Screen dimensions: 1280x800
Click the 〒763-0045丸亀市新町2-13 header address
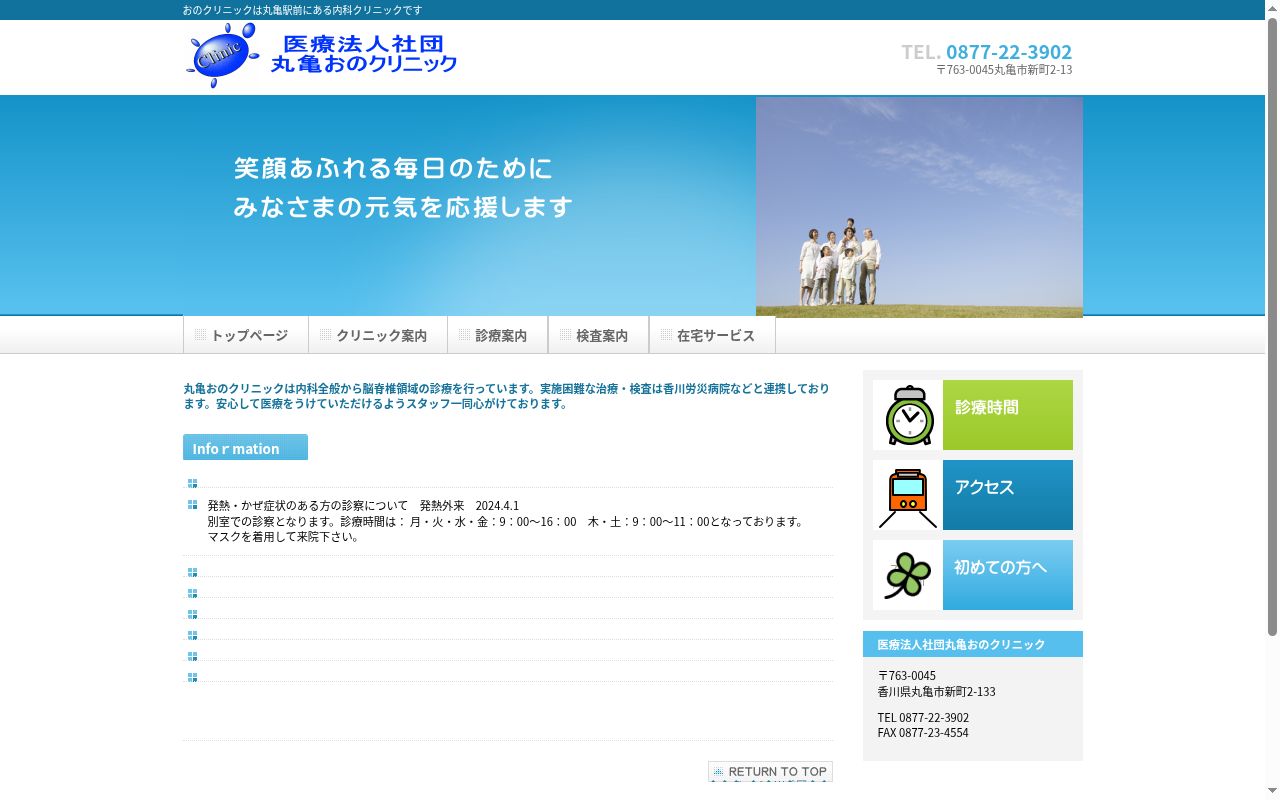(x=1004, y=70)
